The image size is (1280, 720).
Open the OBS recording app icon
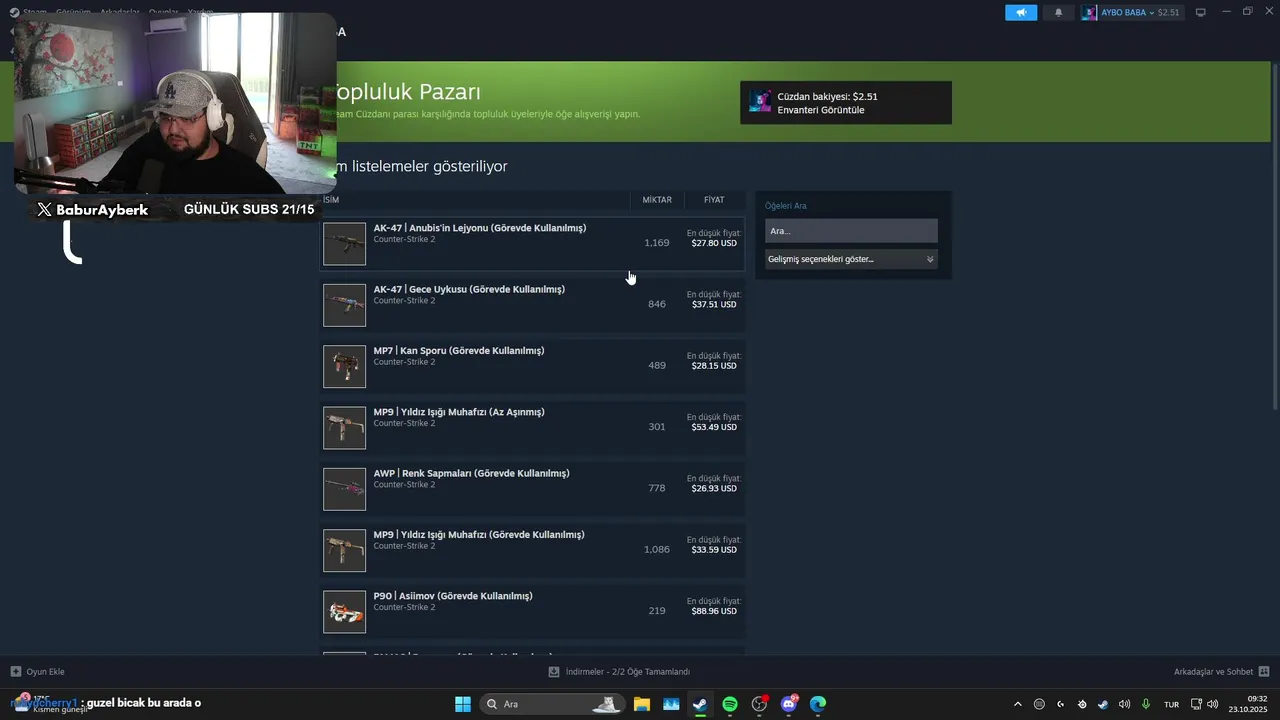click(x=759, y=704)
